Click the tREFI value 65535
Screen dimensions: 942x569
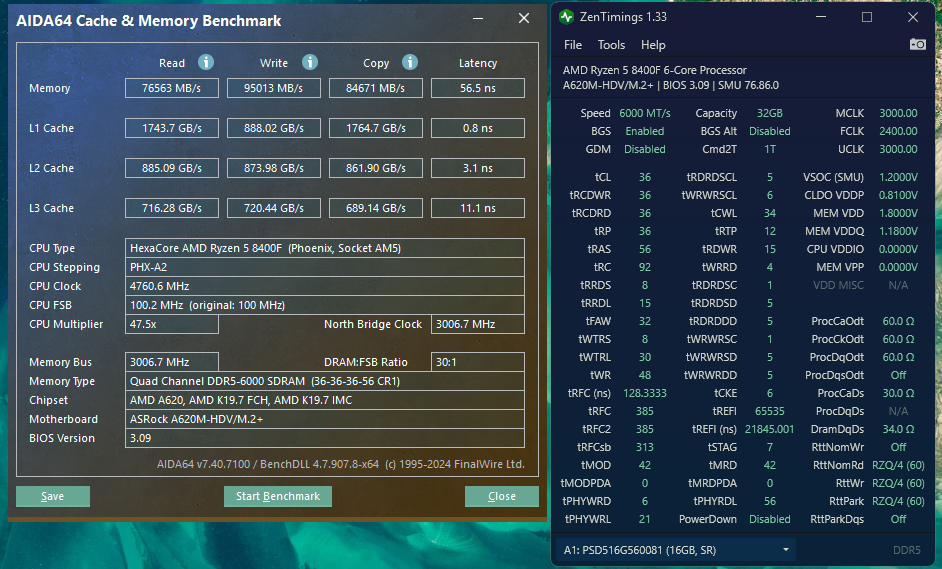click(x=770, y=411)
